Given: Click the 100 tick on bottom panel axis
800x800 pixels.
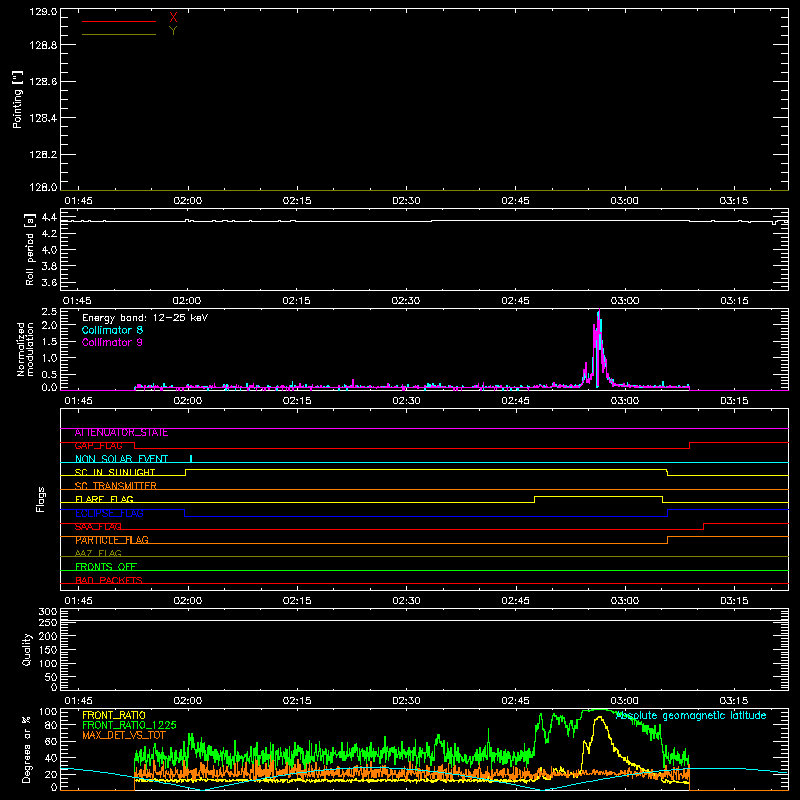Looking at the screenshot, I should click(47, 712).
